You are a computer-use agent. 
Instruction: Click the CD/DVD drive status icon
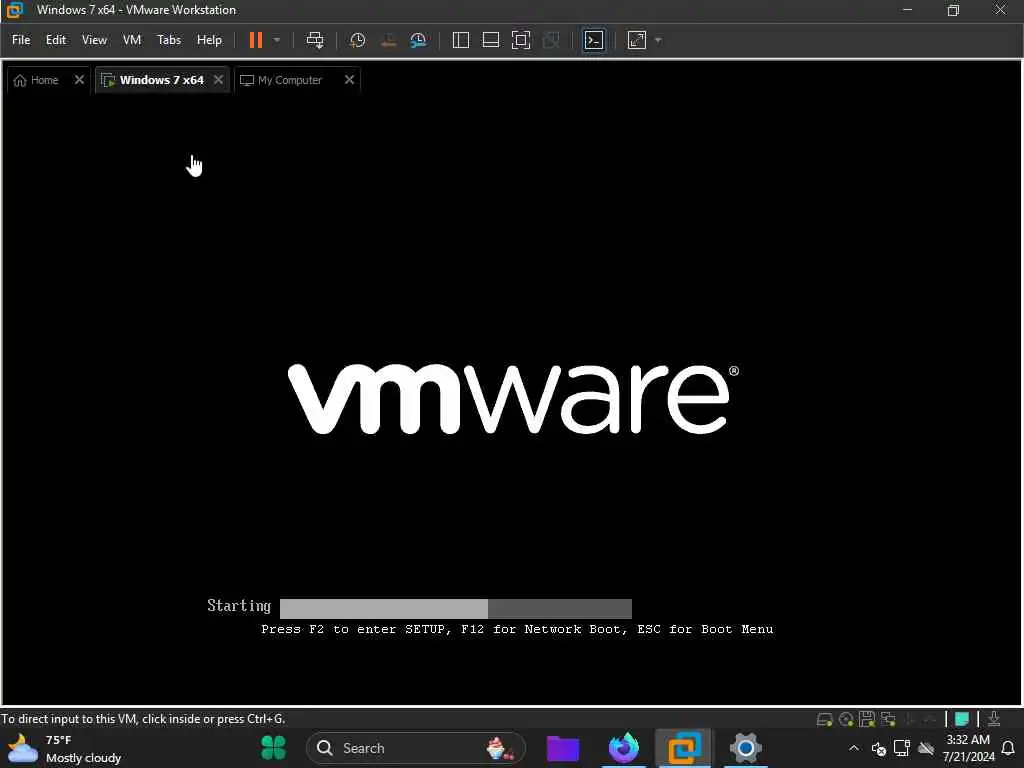(x=846, y=720)
